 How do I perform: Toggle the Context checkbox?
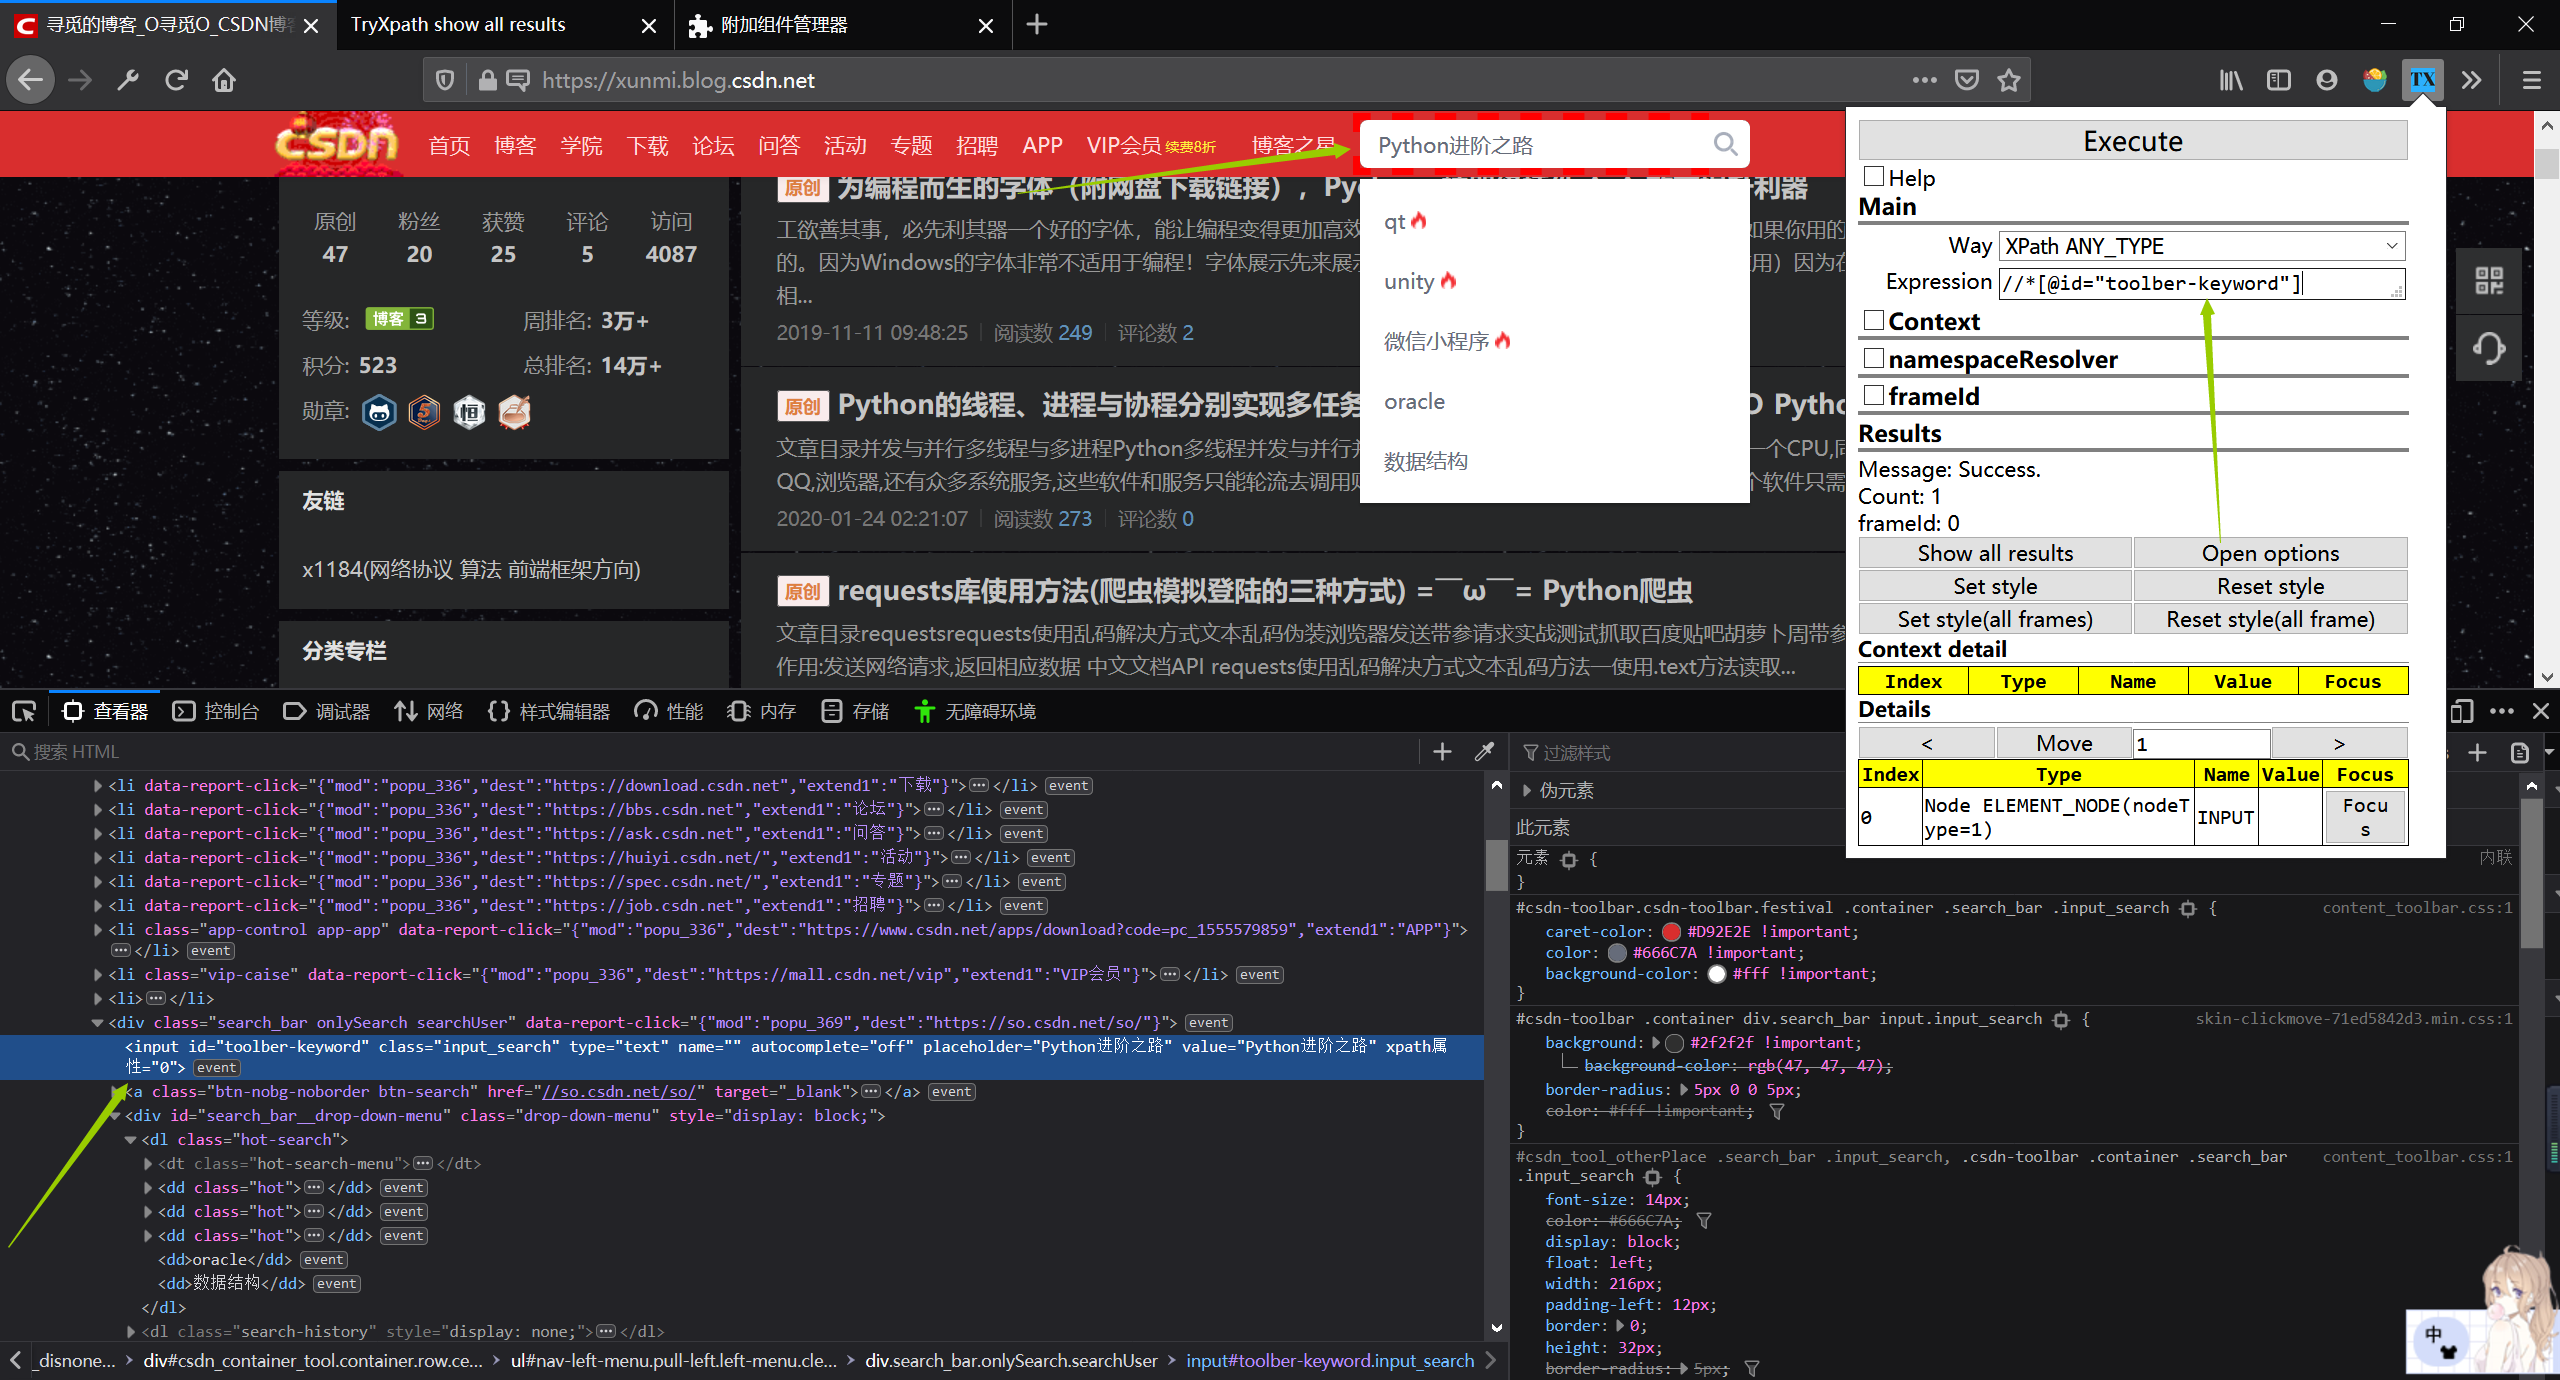[1874, 320]
